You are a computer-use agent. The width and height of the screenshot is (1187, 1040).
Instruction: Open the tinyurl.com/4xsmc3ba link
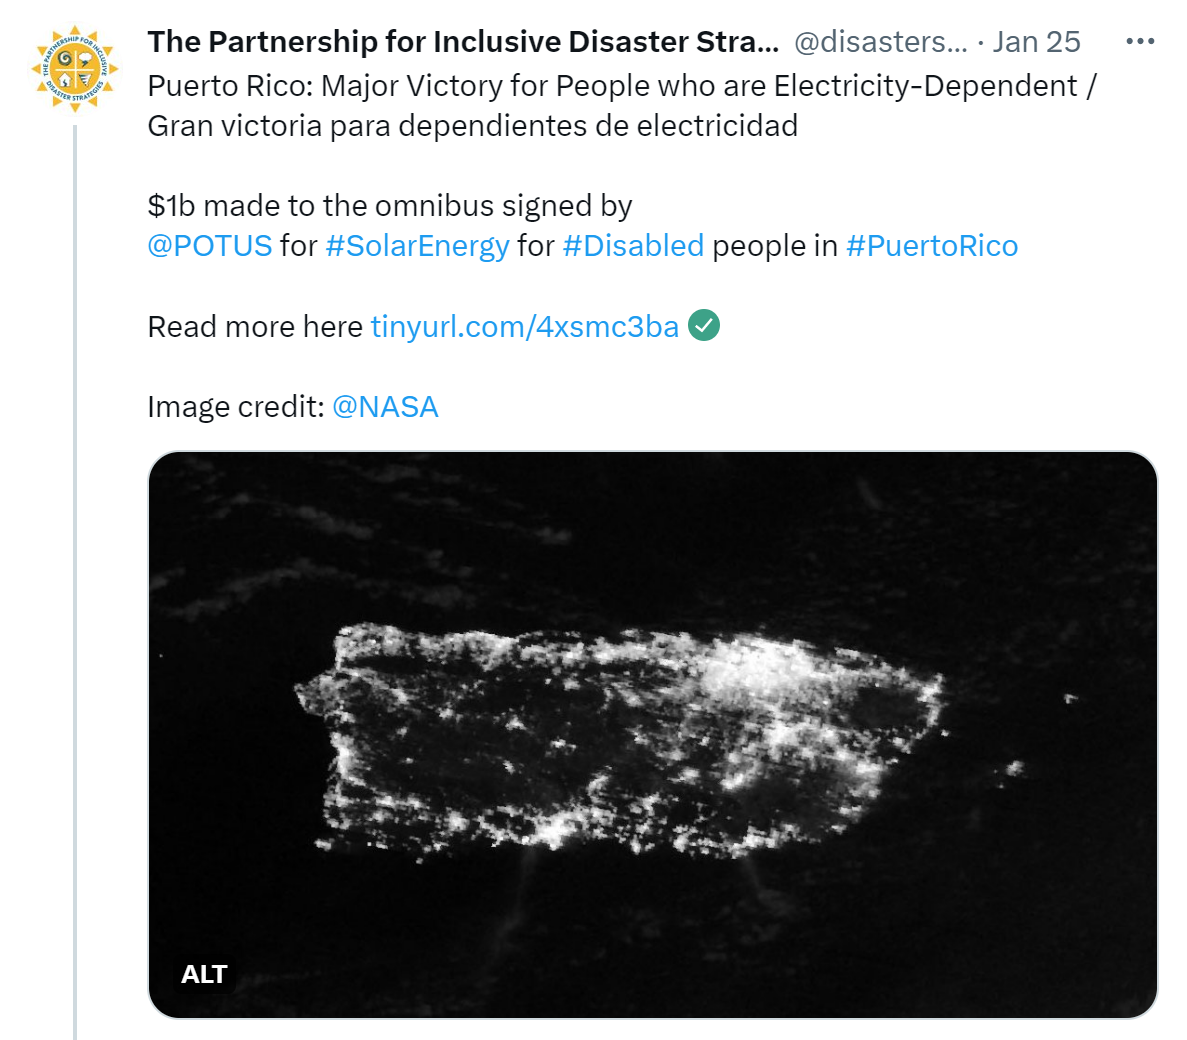(525, 326)
